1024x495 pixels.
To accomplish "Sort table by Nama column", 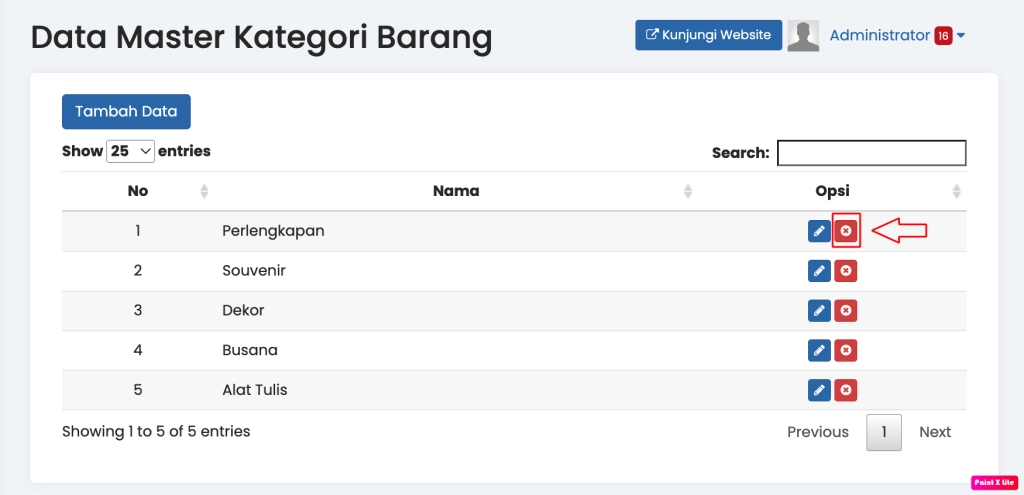I will point(456,191).
